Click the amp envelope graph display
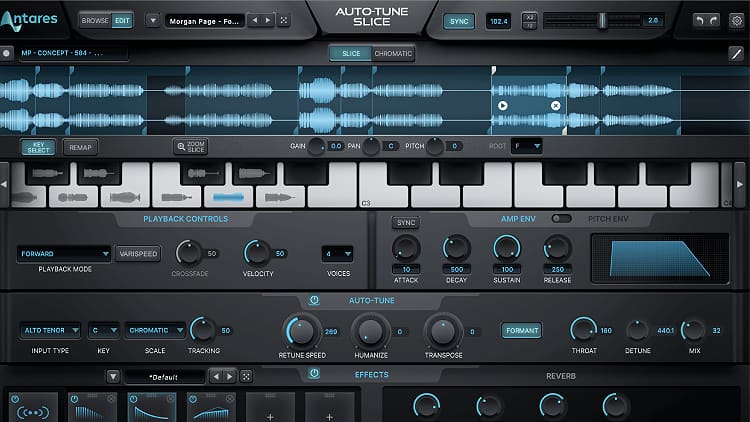Image resolution: width=750 pixels, height=422 pixels. click(x=660, y=259)
